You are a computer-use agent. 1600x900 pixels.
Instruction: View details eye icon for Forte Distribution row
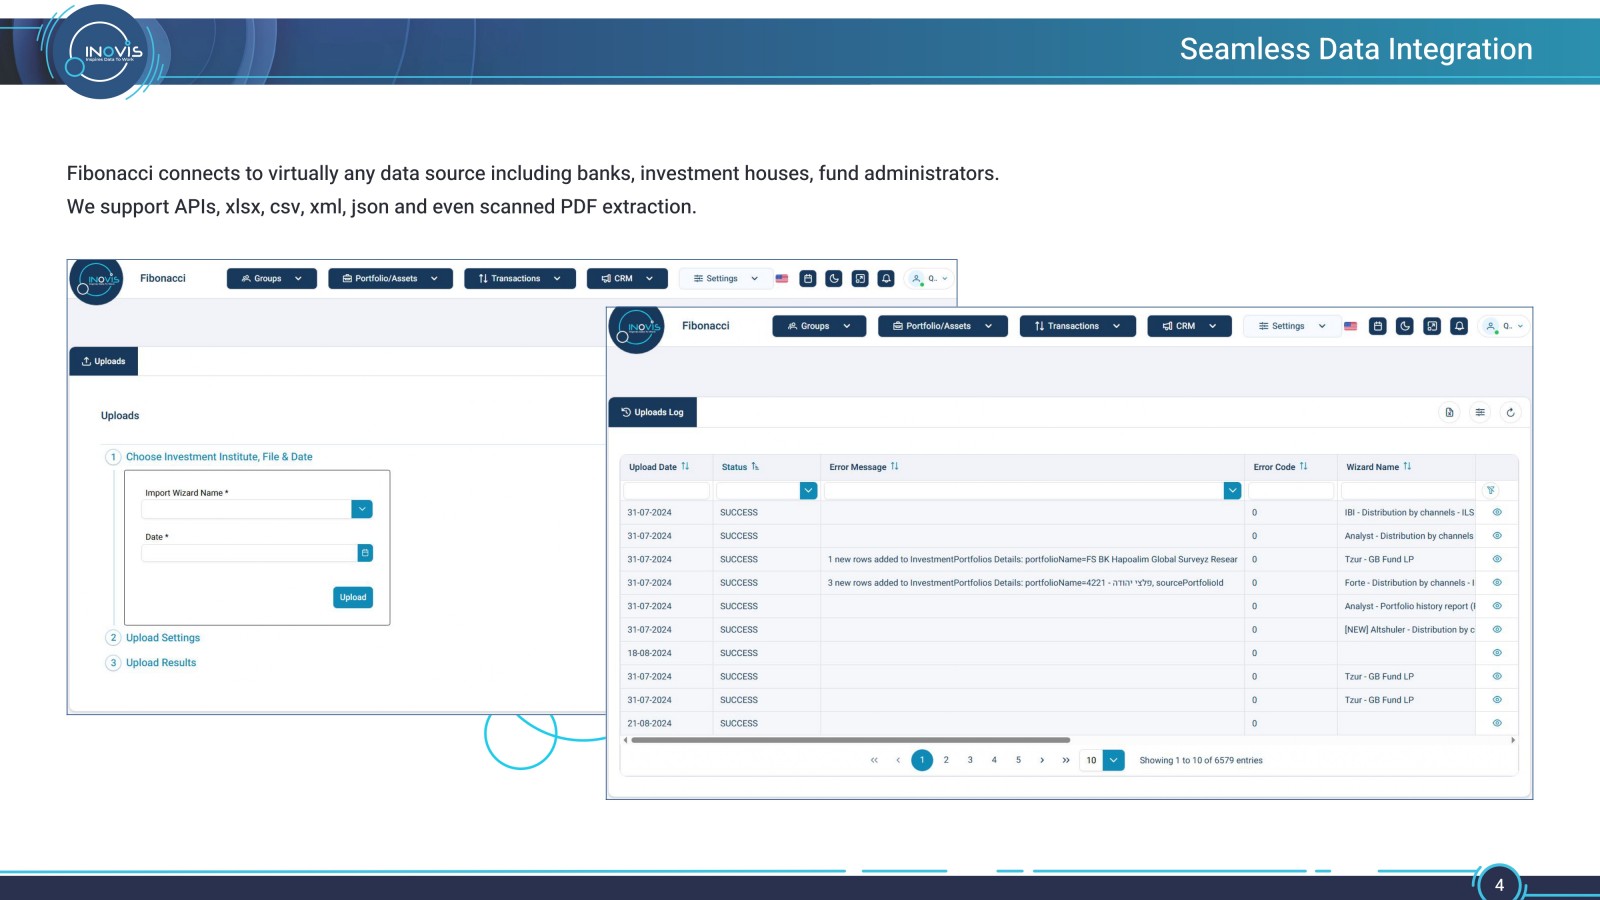click(1497, 582)
